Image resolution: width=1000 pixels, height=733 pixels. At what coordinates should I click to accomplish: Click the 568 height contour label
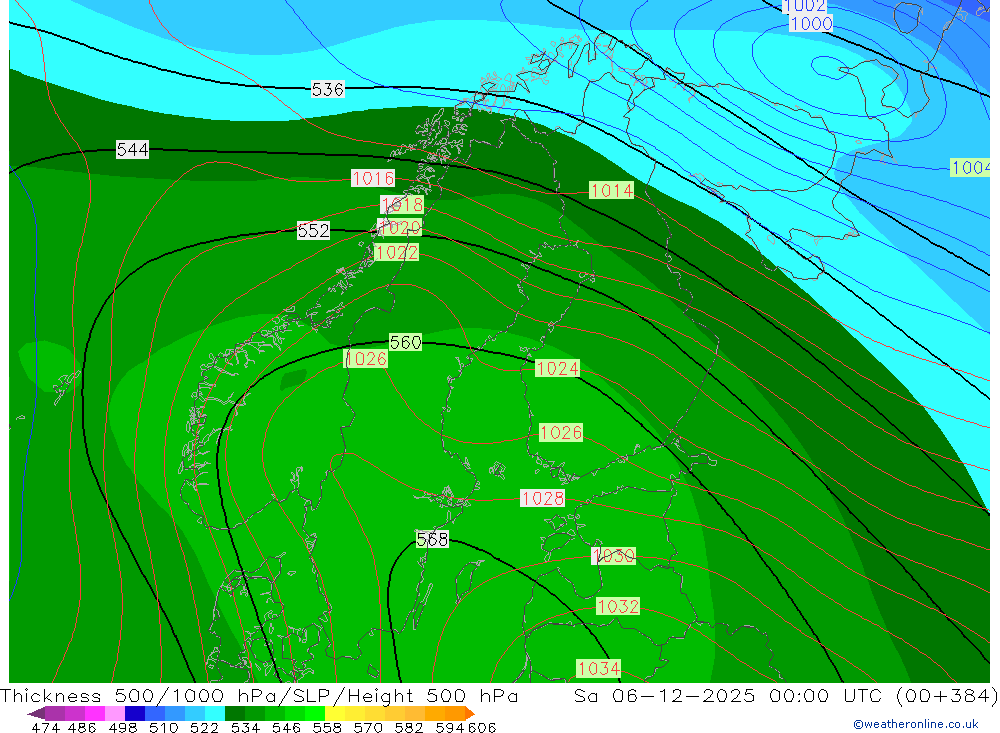point(432,540)
